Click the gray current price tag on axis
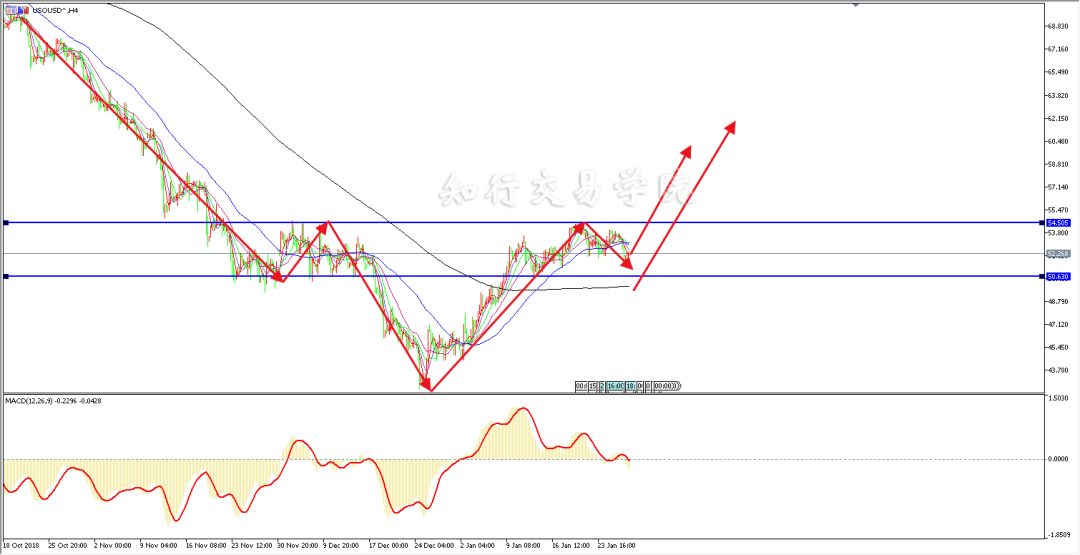This screenshot has width=1080, height=555. (x=1057, y=254)
